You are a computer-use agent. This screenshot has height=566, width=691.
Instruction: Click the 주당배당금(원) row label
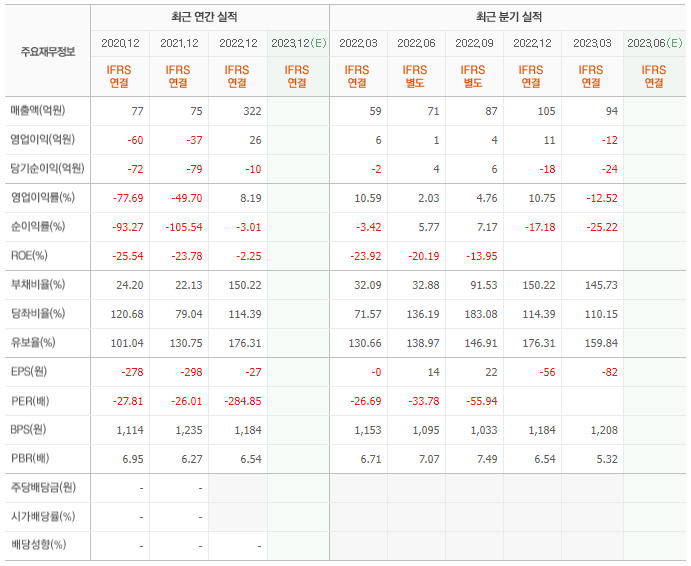click(43, 488)
